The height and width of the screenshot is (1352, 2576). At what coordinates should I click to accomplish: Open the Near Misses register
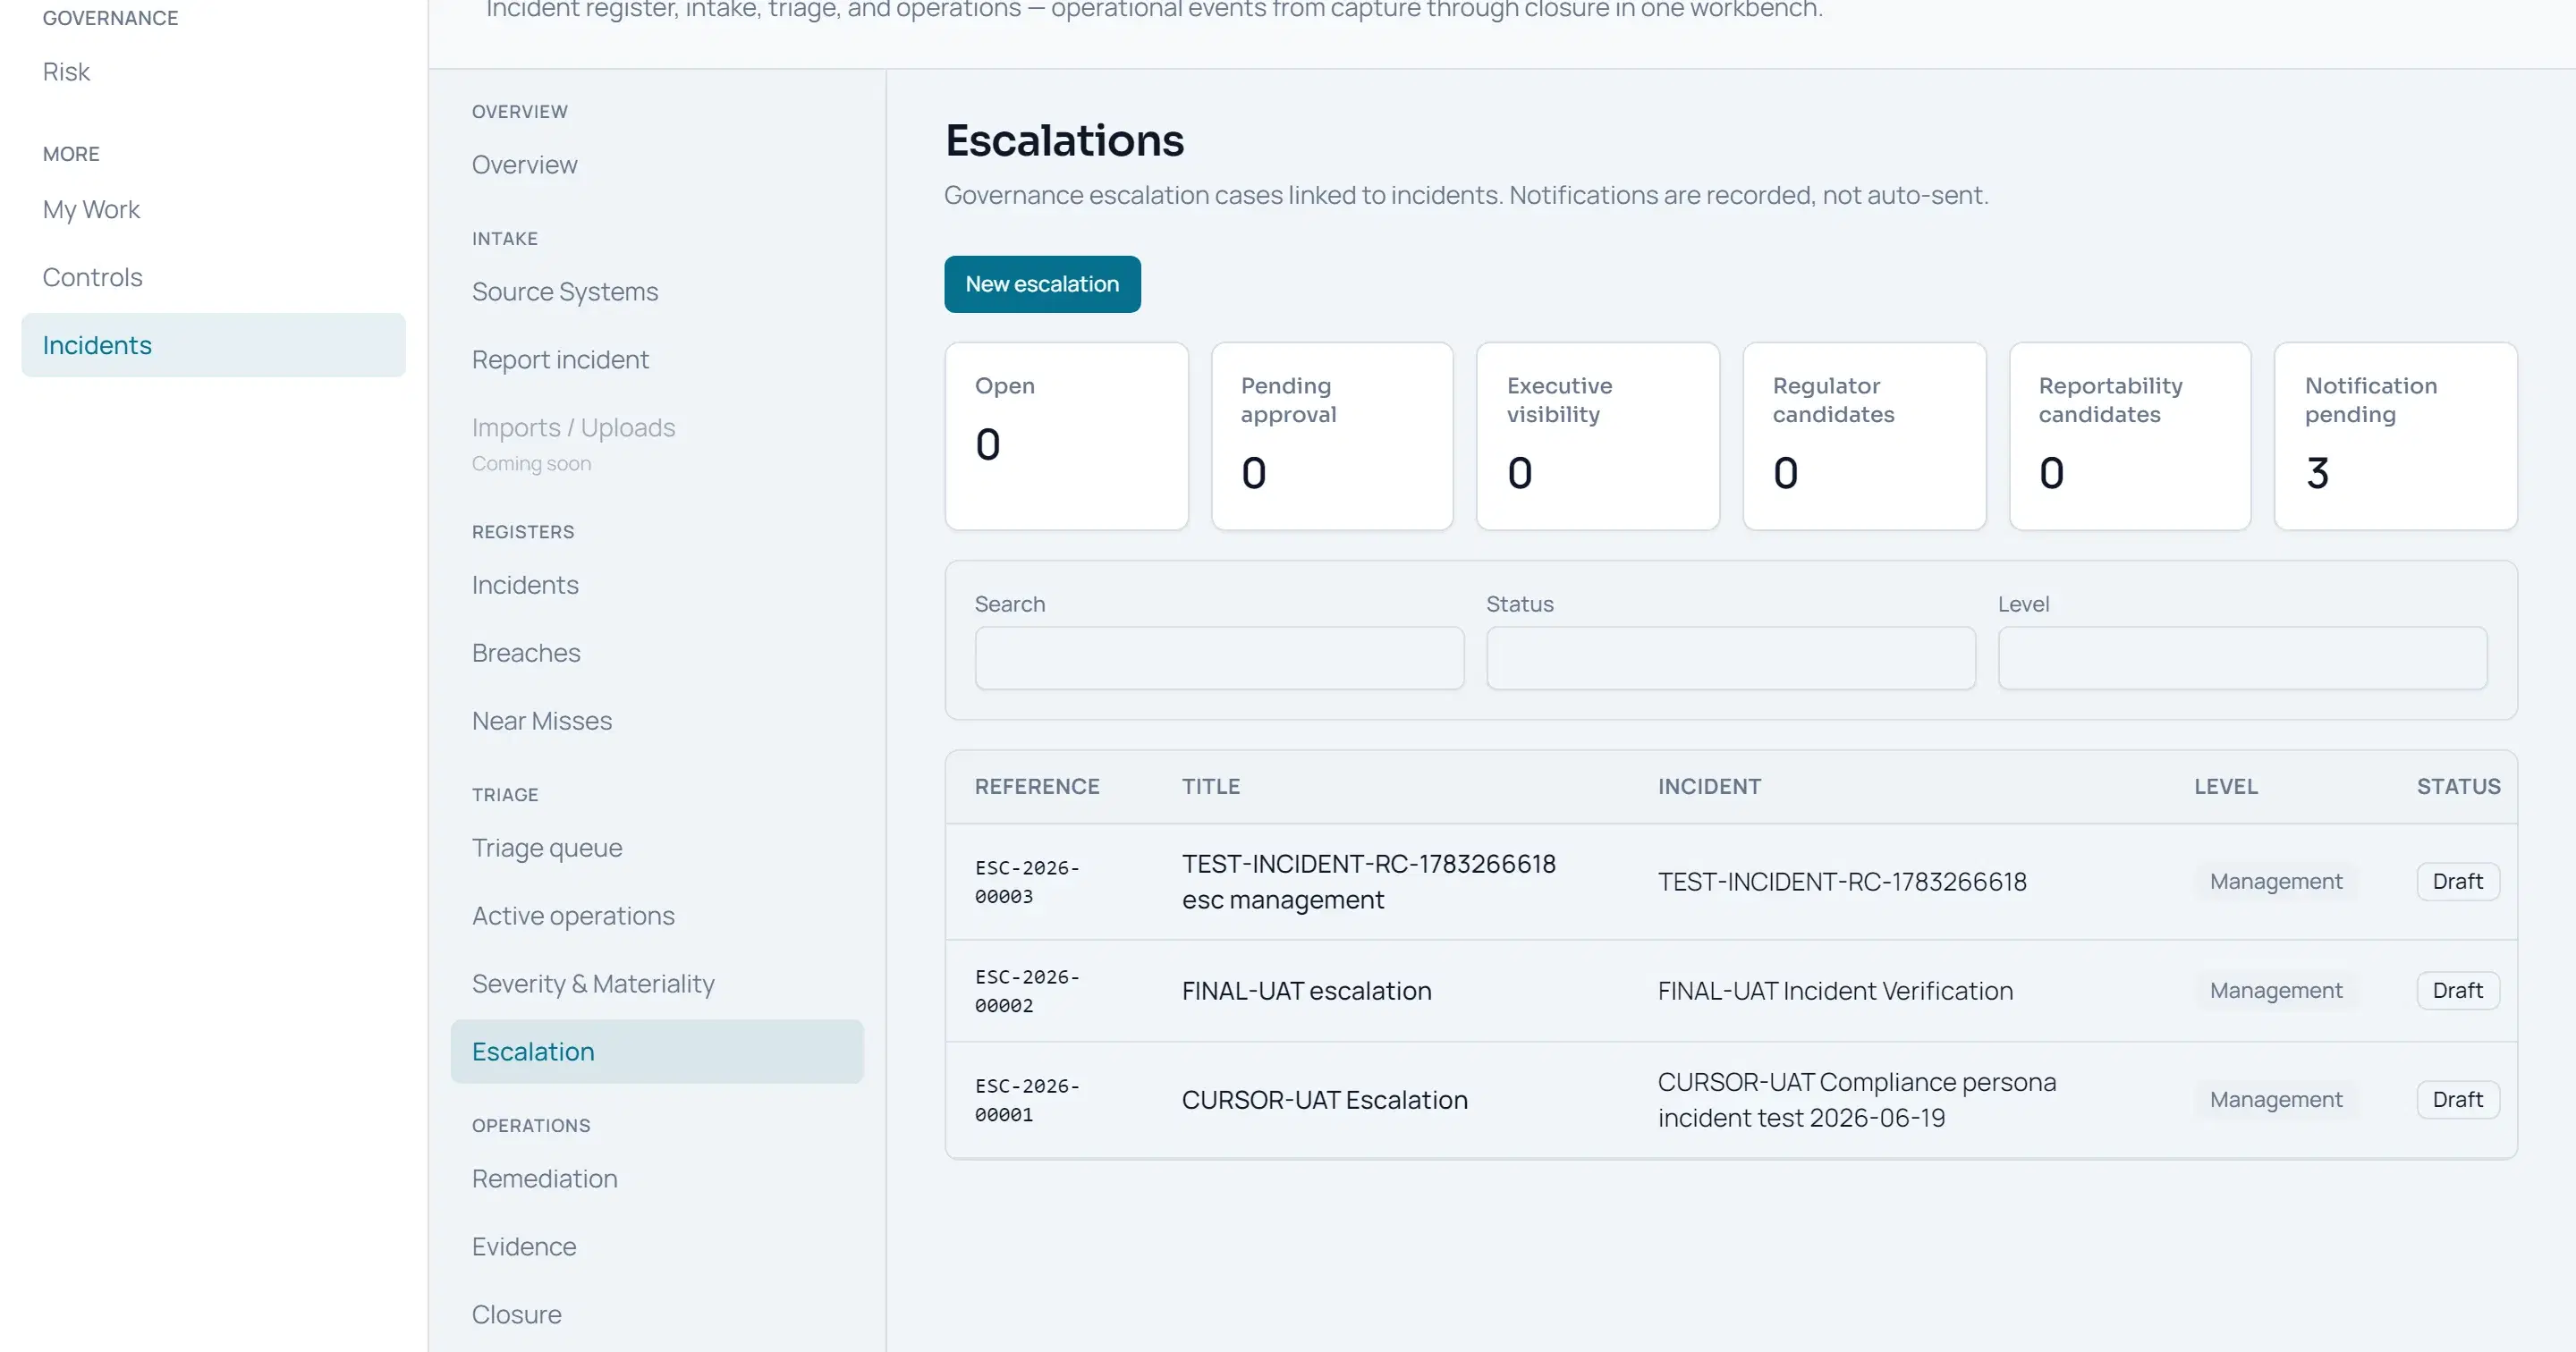coord(542,721)
